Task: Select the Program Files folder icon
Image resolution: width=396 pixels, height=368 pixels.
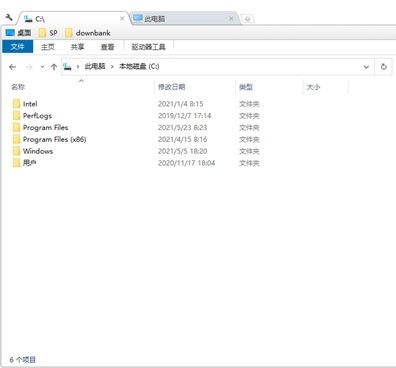Action: (x=16, y=127)
